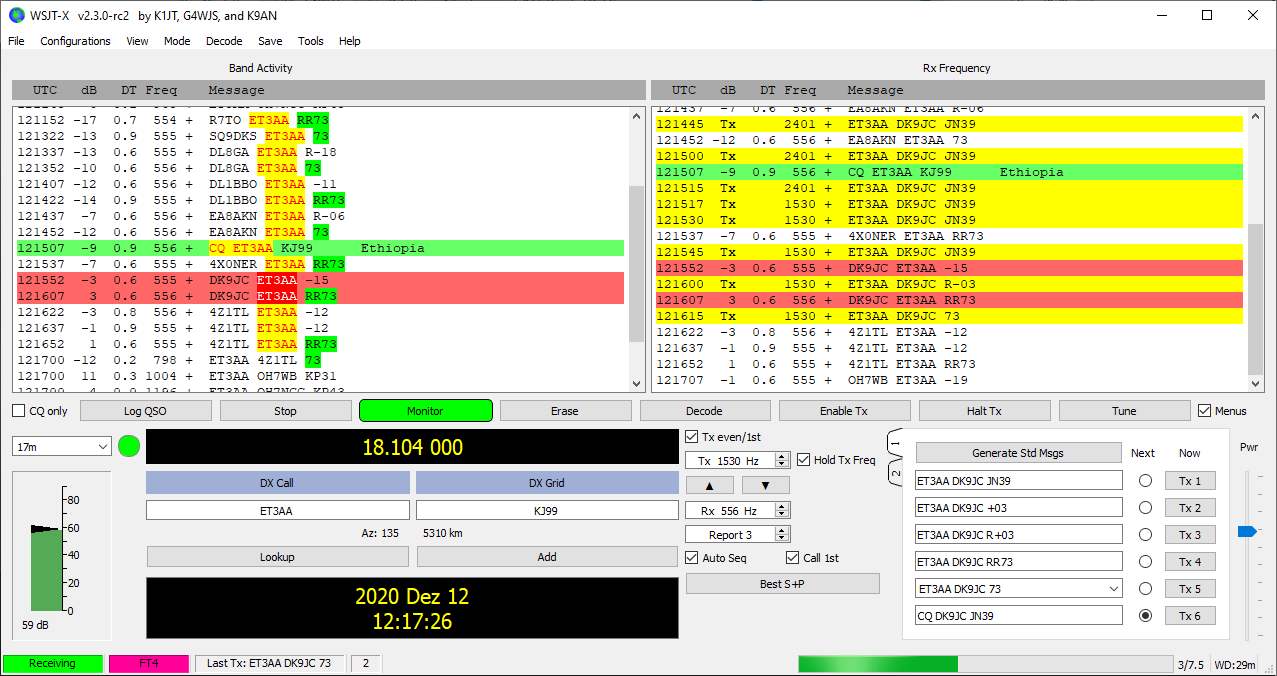Click the Tx 2 button
Screen dimensions: 1277x676
point(1190,508)
